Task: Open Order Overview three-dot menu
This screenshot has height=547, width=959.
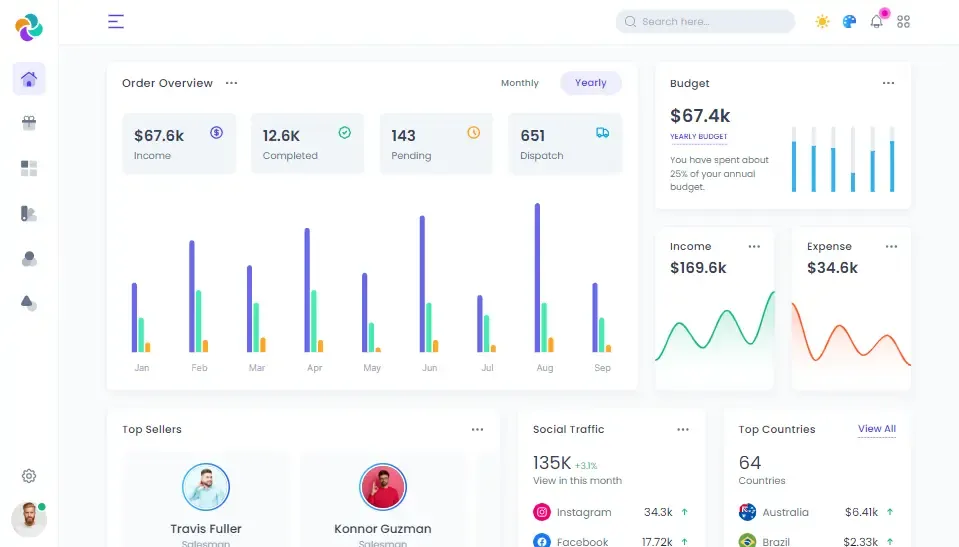Action: click(231, 83)
